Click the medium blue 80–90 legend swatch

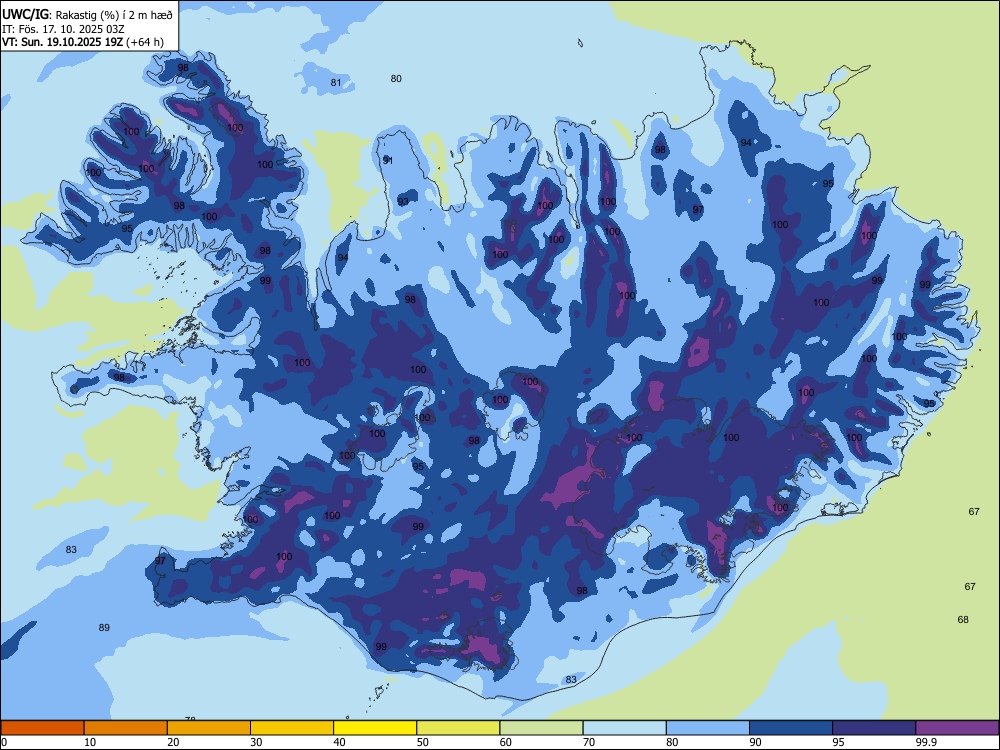(x=708, y=728)
